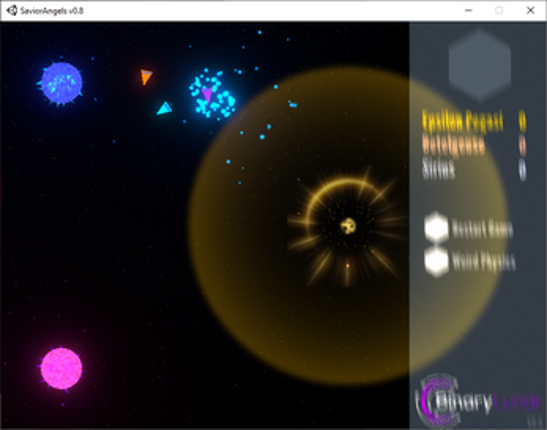
Task: Click the BinaryLunar logo
Action: [478, 401]
